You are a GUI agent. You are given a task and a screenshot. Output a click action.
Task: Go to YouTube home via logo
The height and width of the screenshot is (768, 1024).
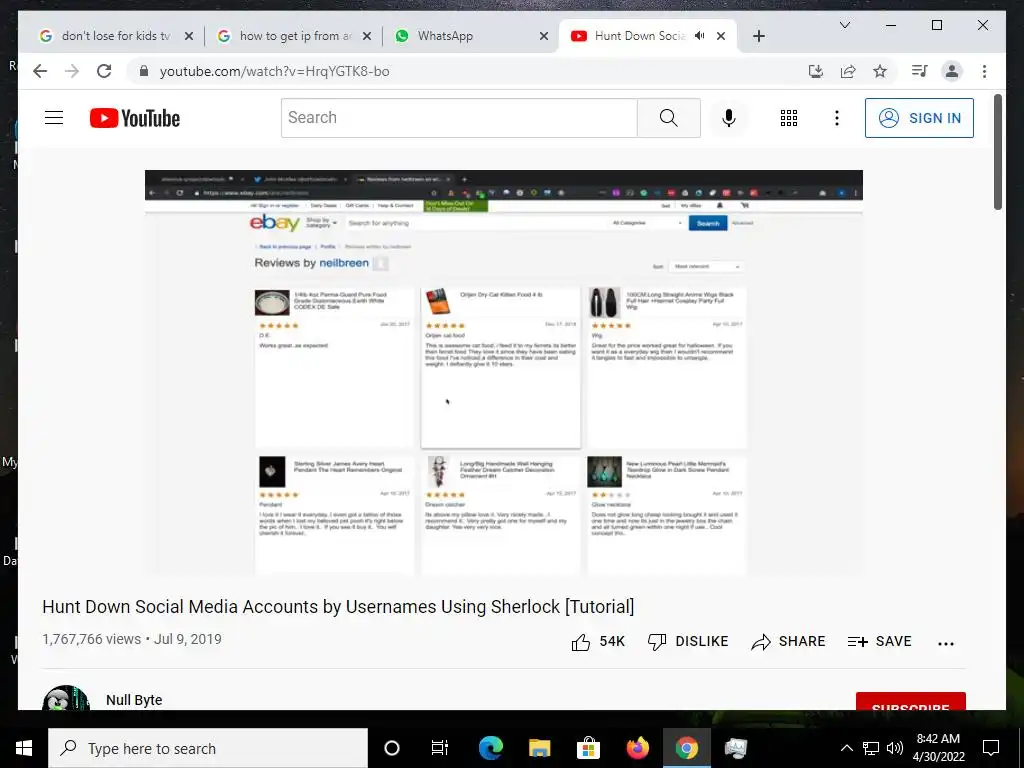click(x=135, y=118)
